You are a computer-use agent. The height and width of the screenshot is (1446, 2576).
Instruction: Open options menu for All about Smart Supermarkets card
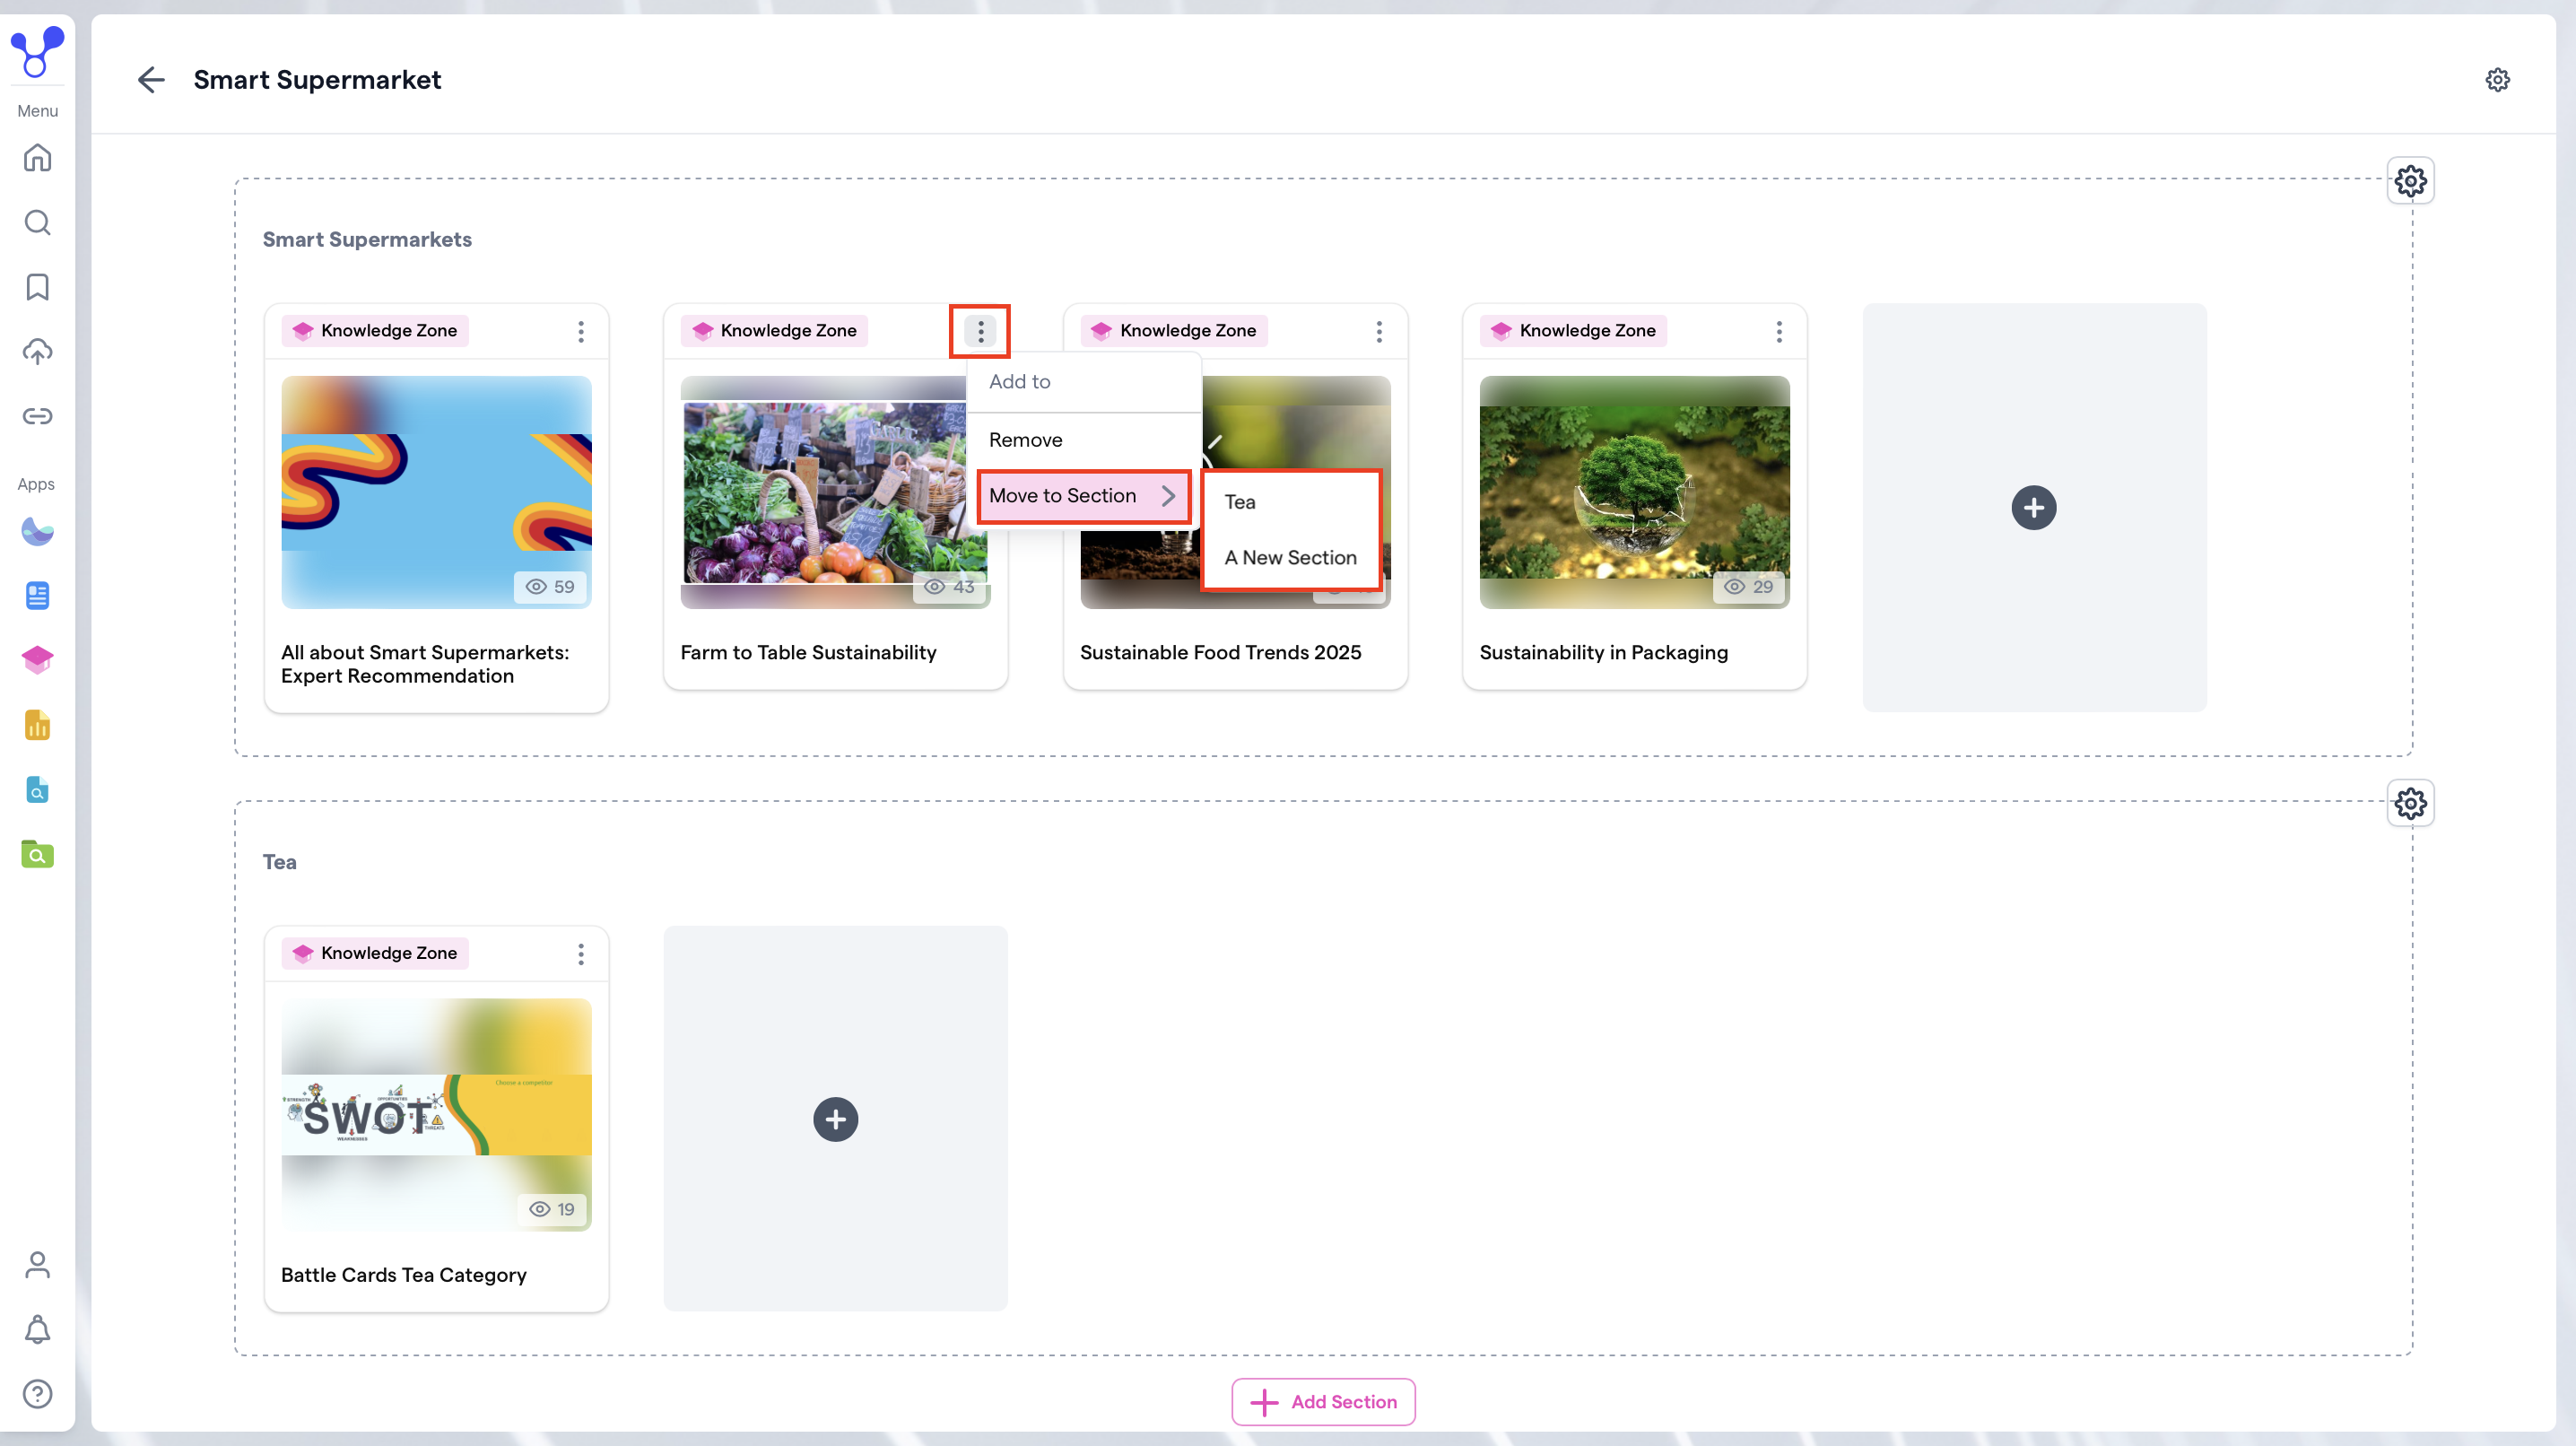[580, 331]
